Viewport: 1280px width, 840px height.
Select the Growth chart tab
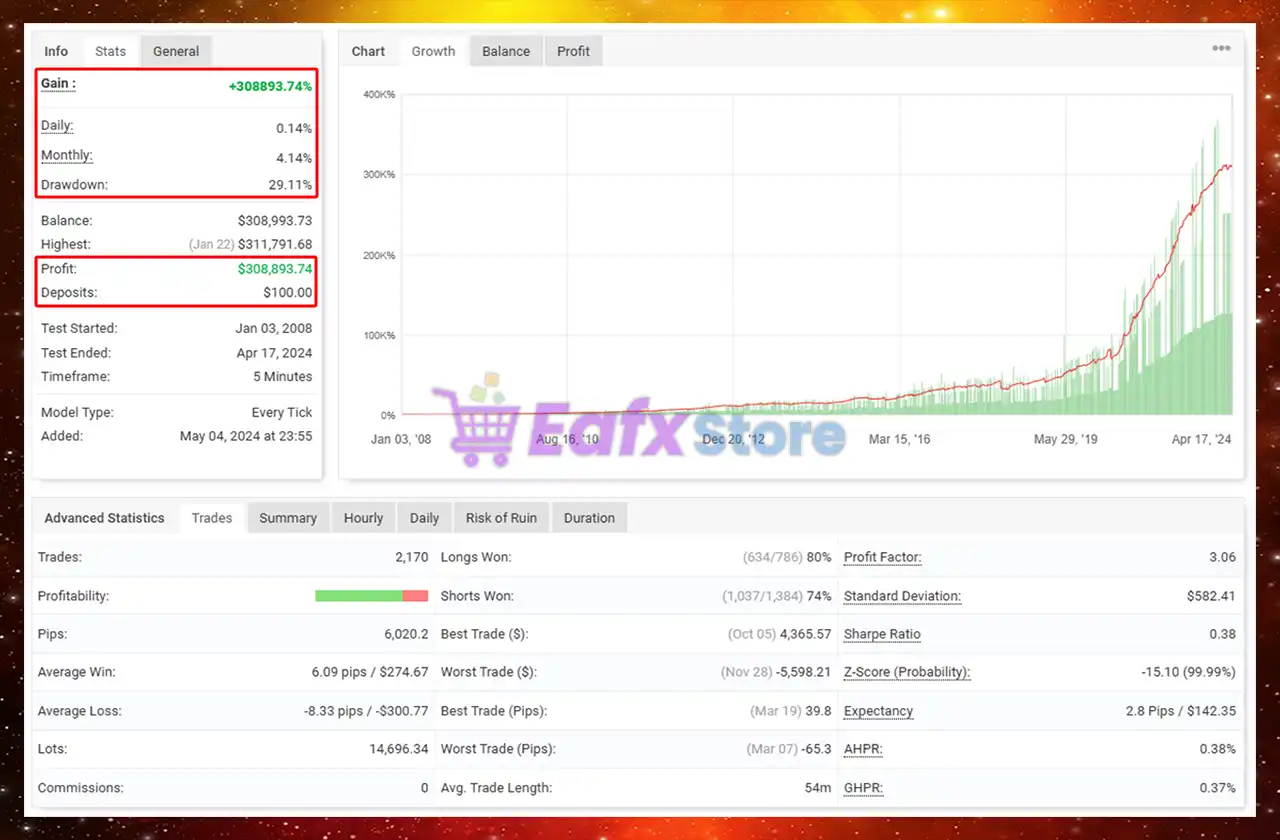pos(433,51)
